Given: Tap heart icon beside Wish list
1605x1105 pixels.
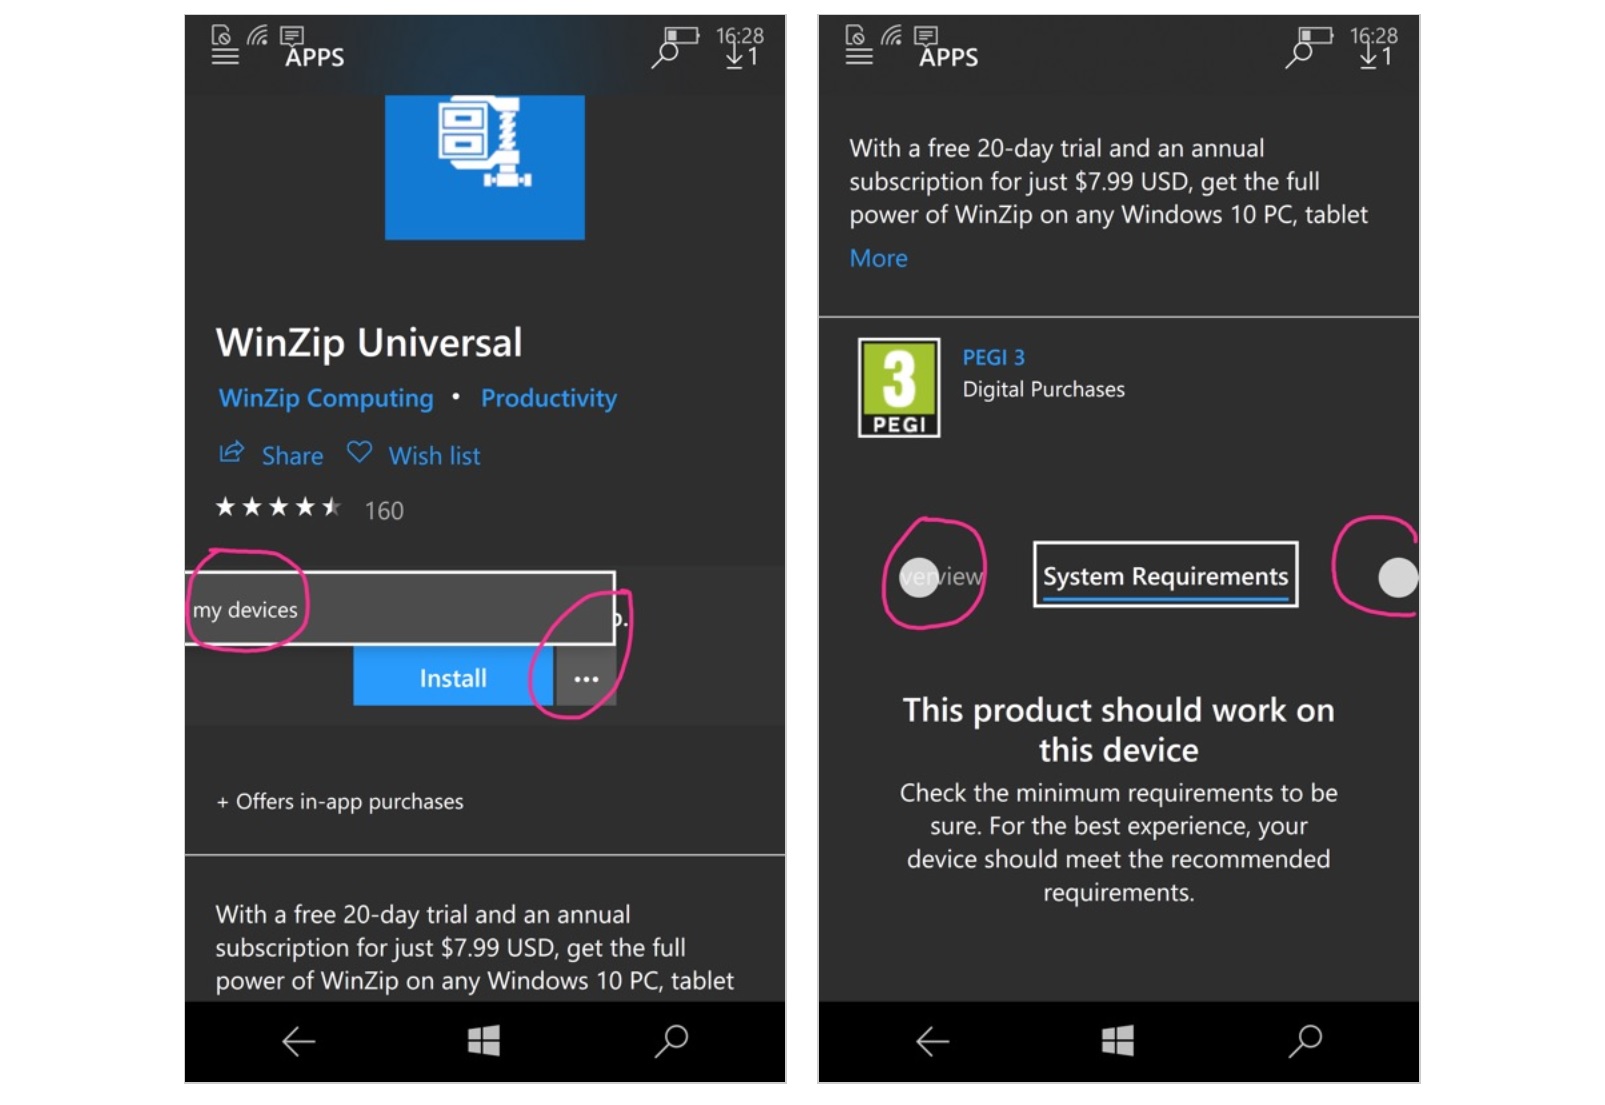Looking at the screenshot, I should (359, 452).
